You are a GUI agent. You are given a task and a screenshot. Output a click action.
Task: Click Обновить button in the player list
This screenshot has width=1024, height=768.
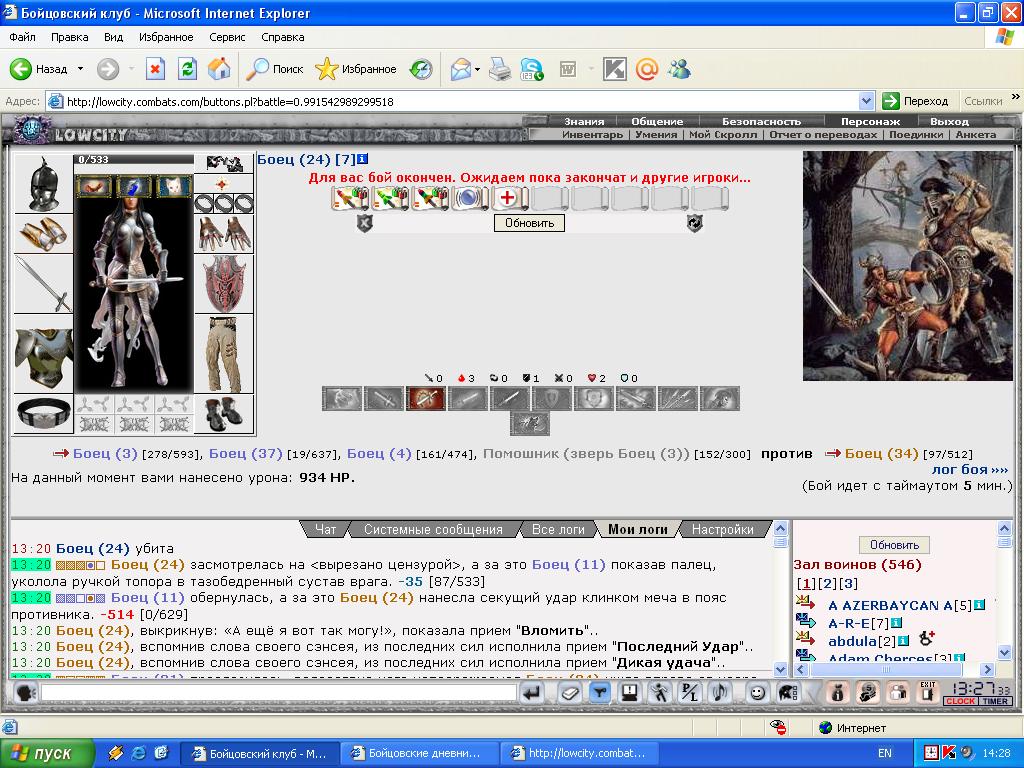click(x=894, y=545)
